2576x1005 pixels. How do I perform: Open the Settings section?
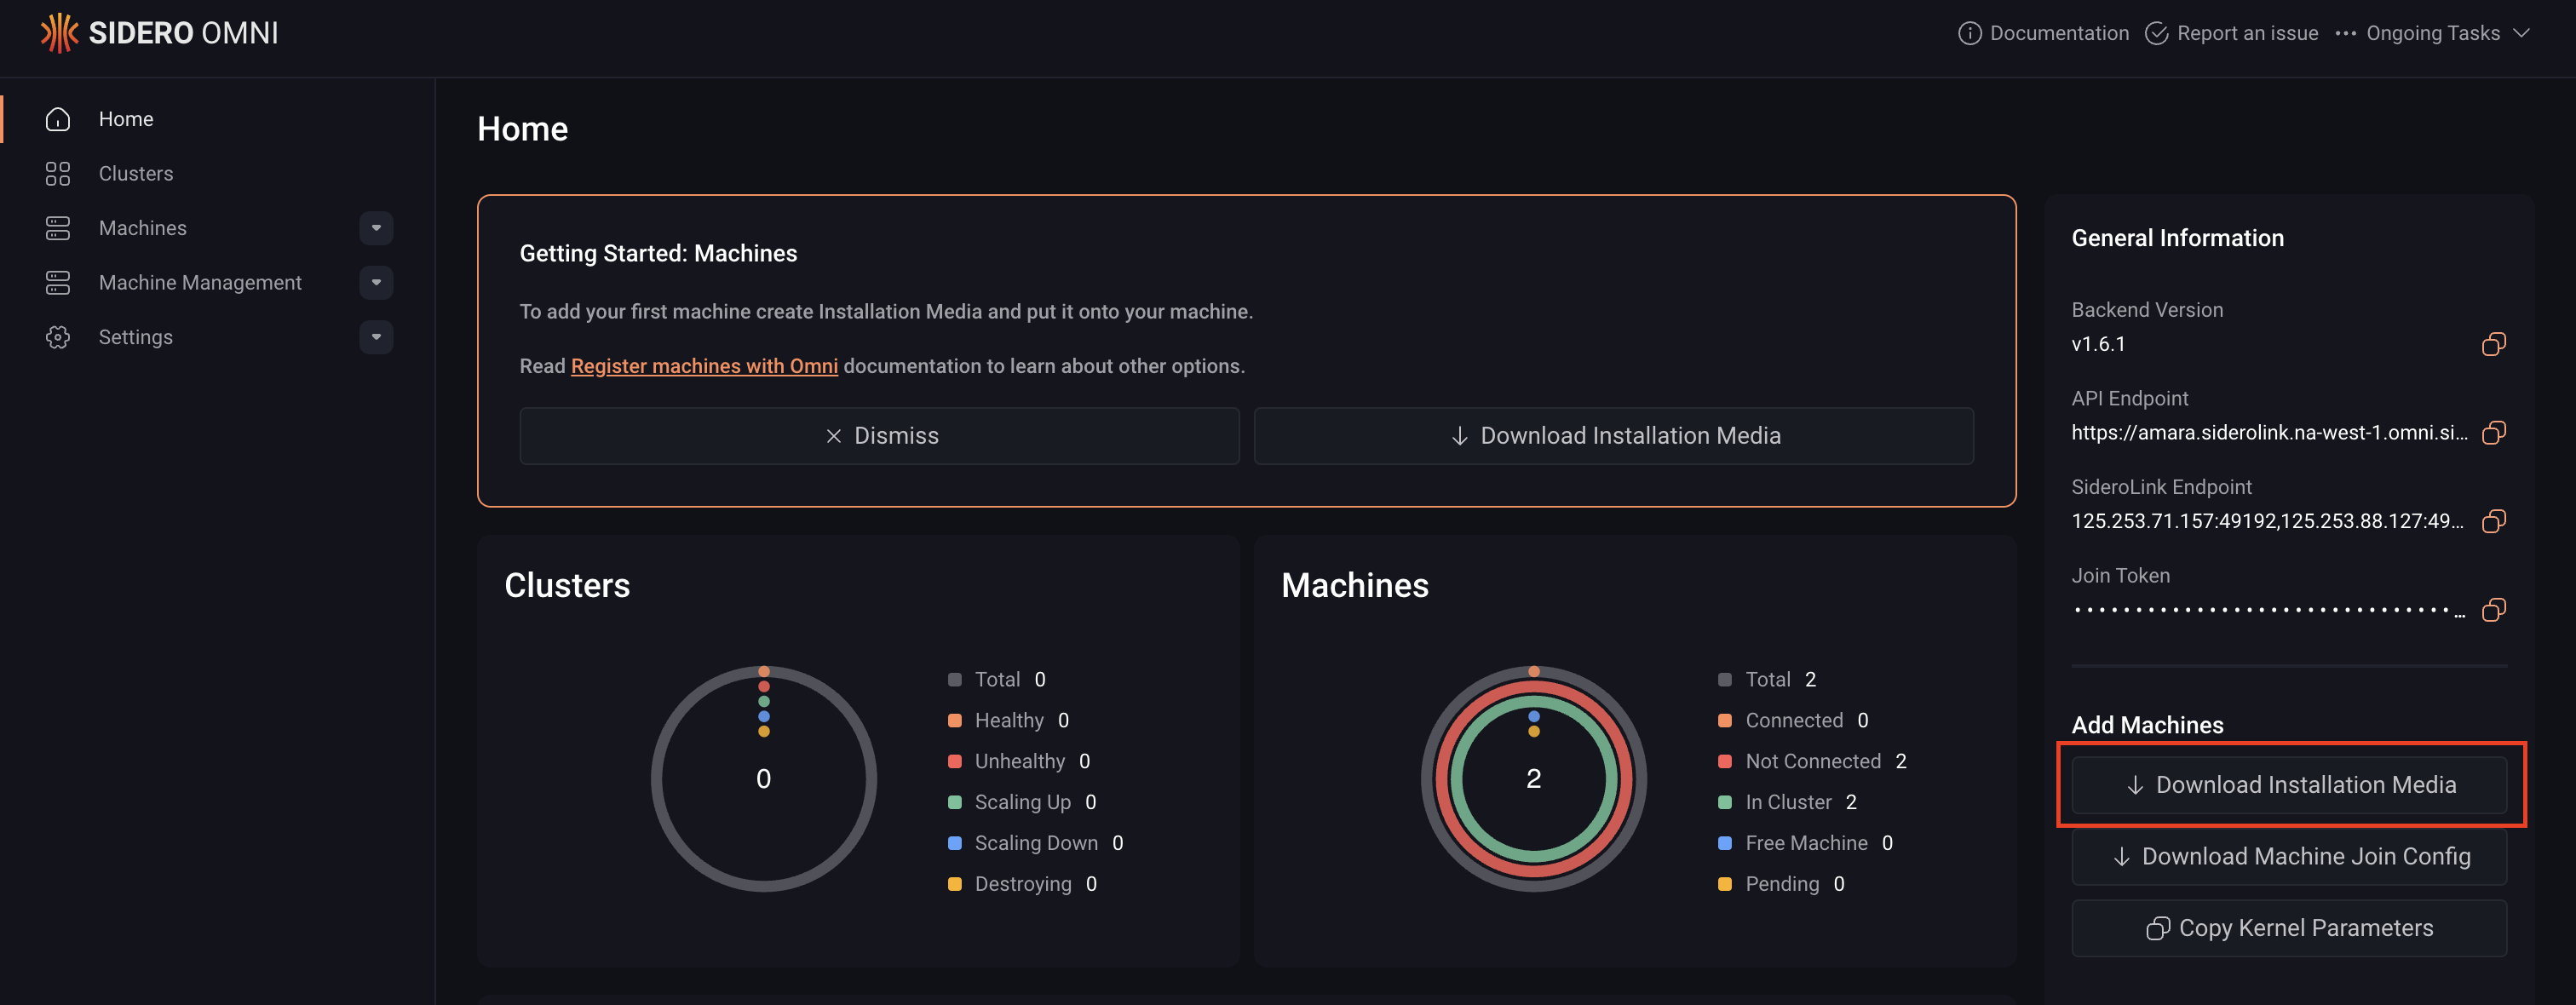(136, 337)
